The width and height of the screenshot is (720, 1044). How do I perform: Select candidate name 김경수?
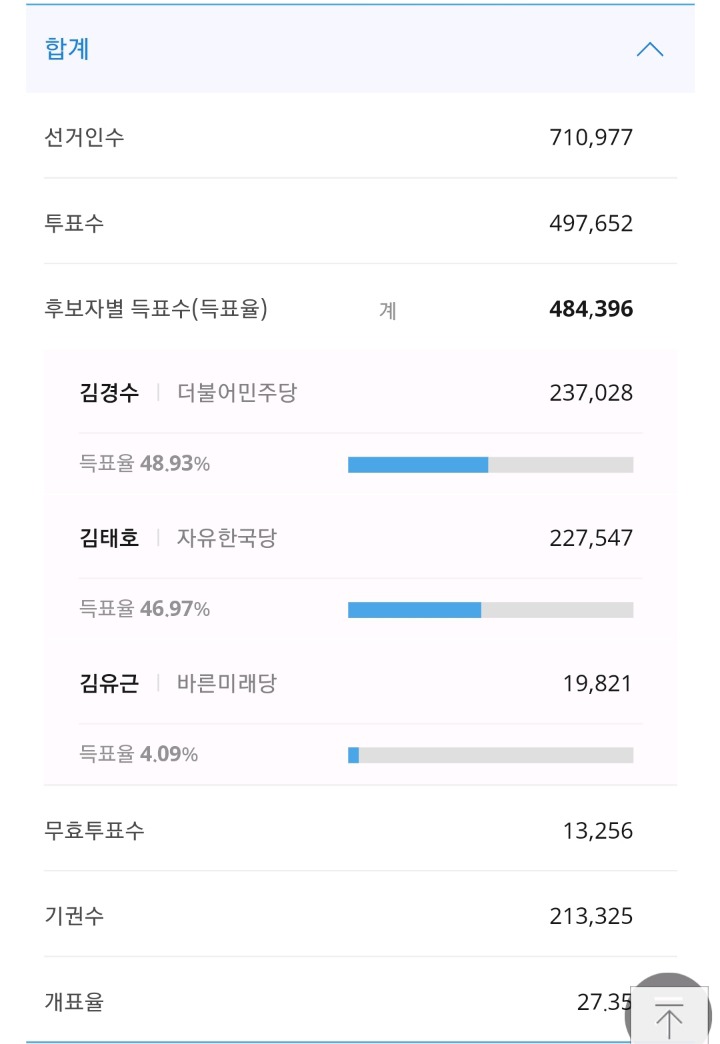click(x=108, y=392)
